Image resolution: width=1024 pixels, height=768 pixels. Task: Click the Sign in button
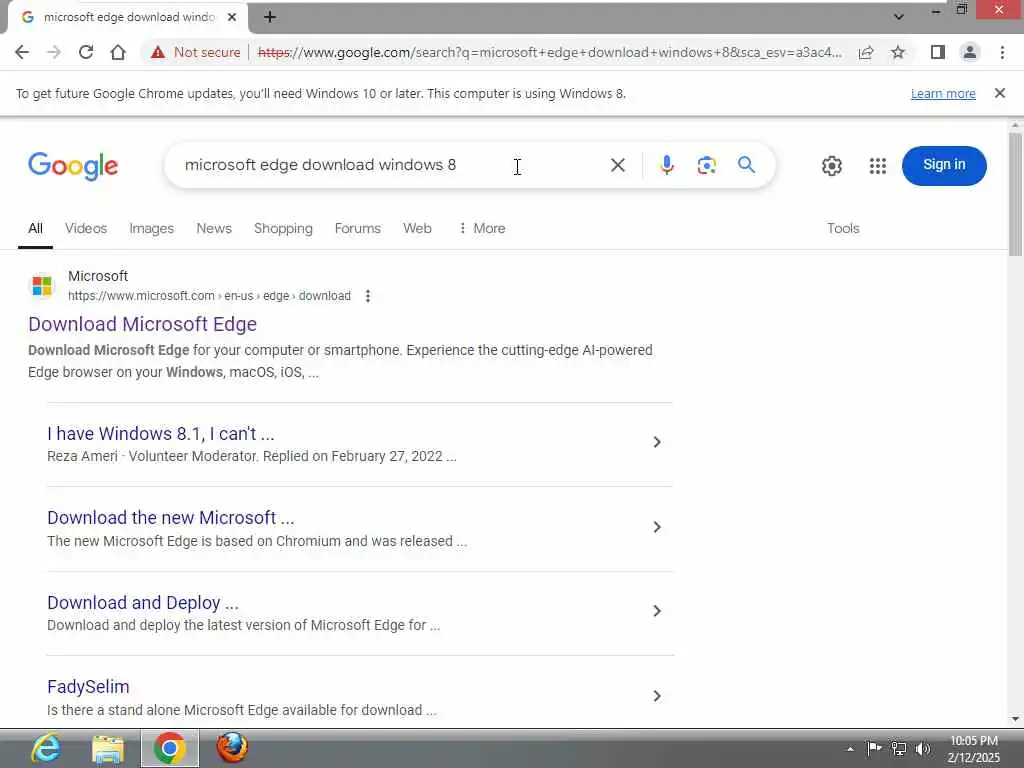(x=944, y=165)
